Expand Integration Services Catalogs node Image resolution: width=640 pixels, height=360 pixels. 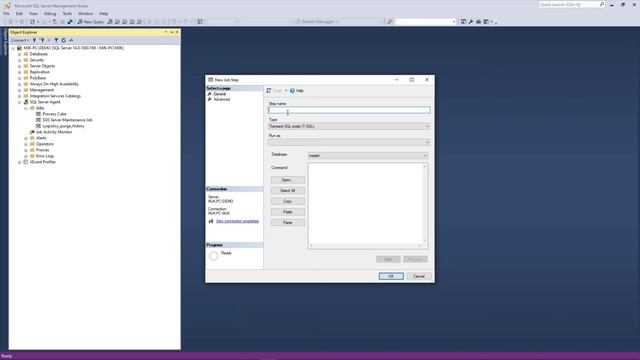point(20,96)
